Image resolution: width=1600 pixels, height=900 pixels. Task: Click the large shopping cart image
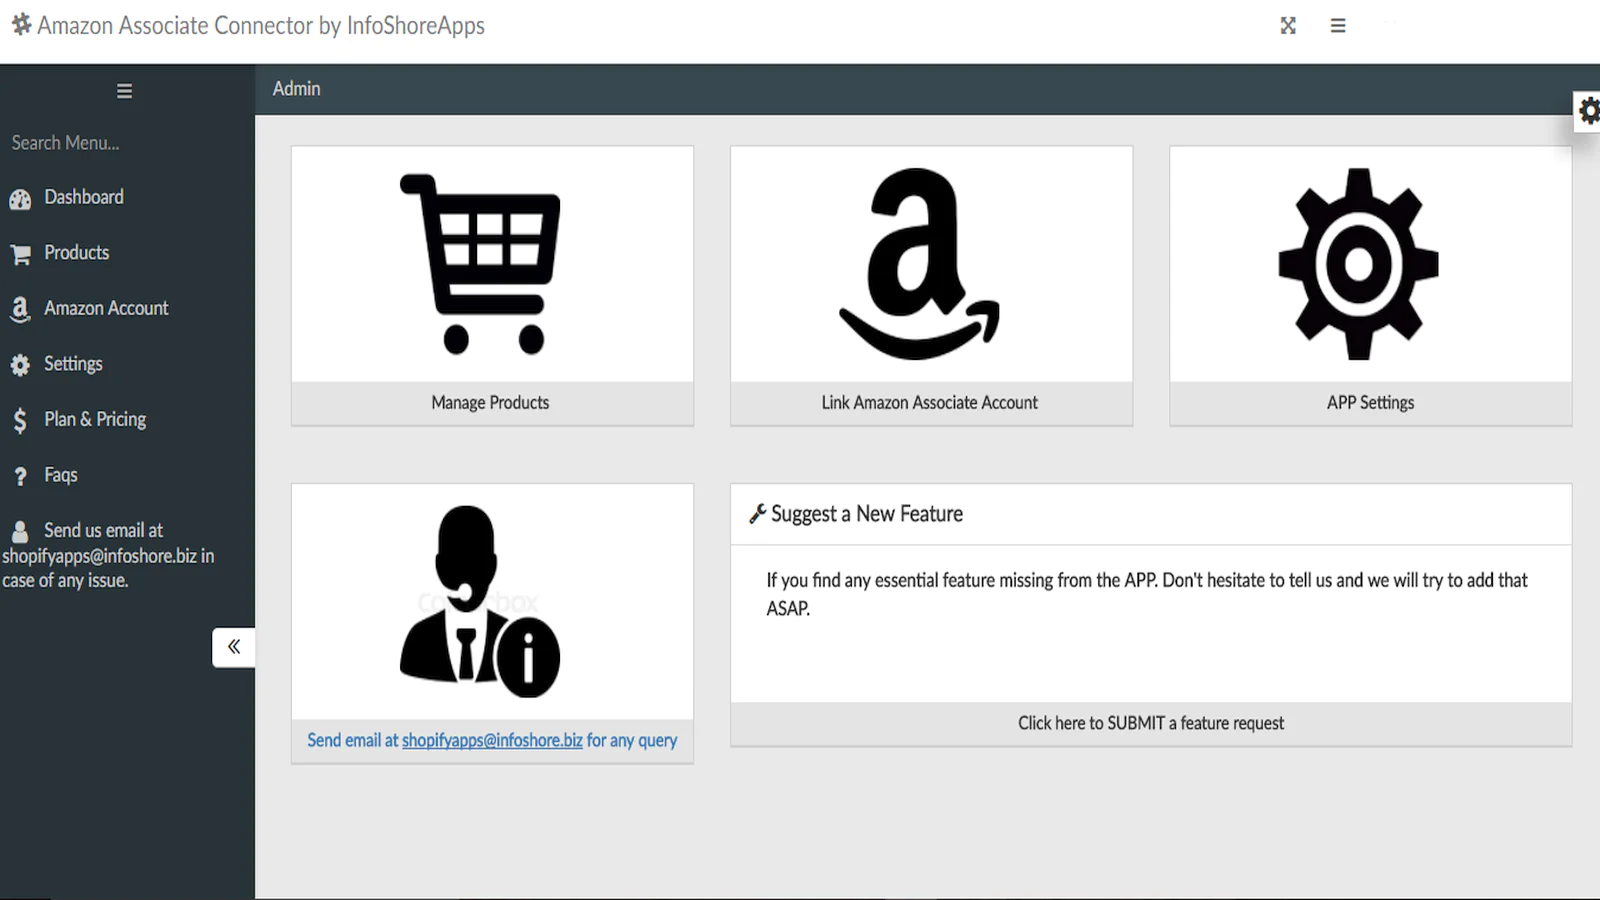tap(481, 264)
